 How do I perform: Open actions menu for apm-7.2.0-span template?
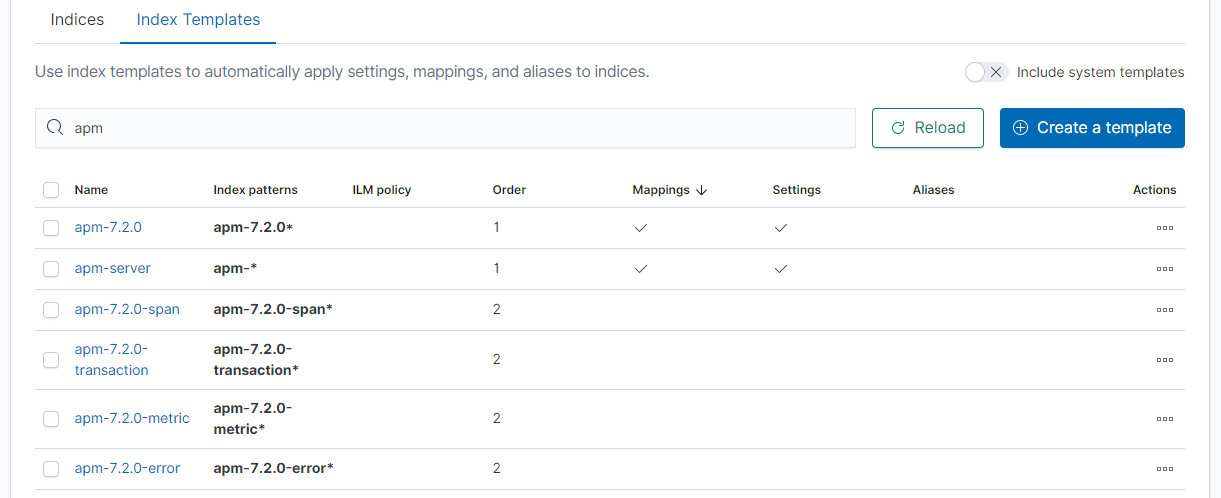pyautogui.click(x=1164, y=310)
